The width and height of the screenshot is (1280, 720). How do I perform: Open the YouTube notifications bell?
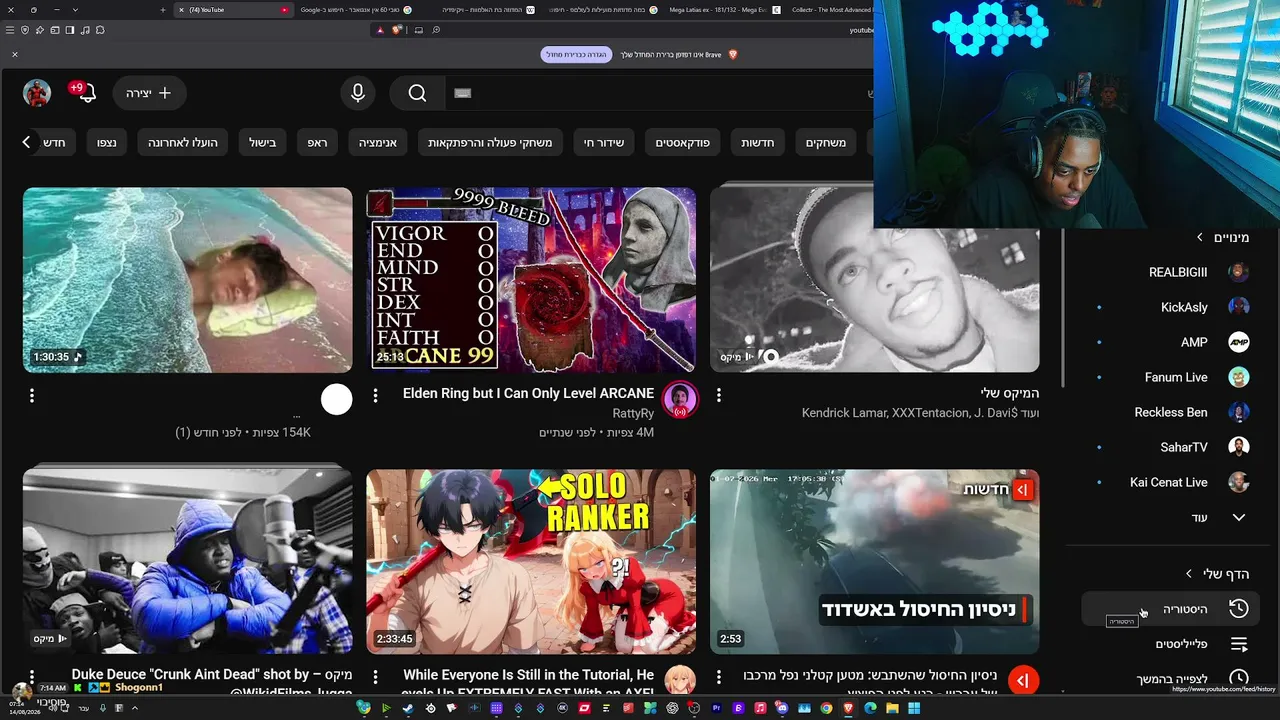[88, 93]
